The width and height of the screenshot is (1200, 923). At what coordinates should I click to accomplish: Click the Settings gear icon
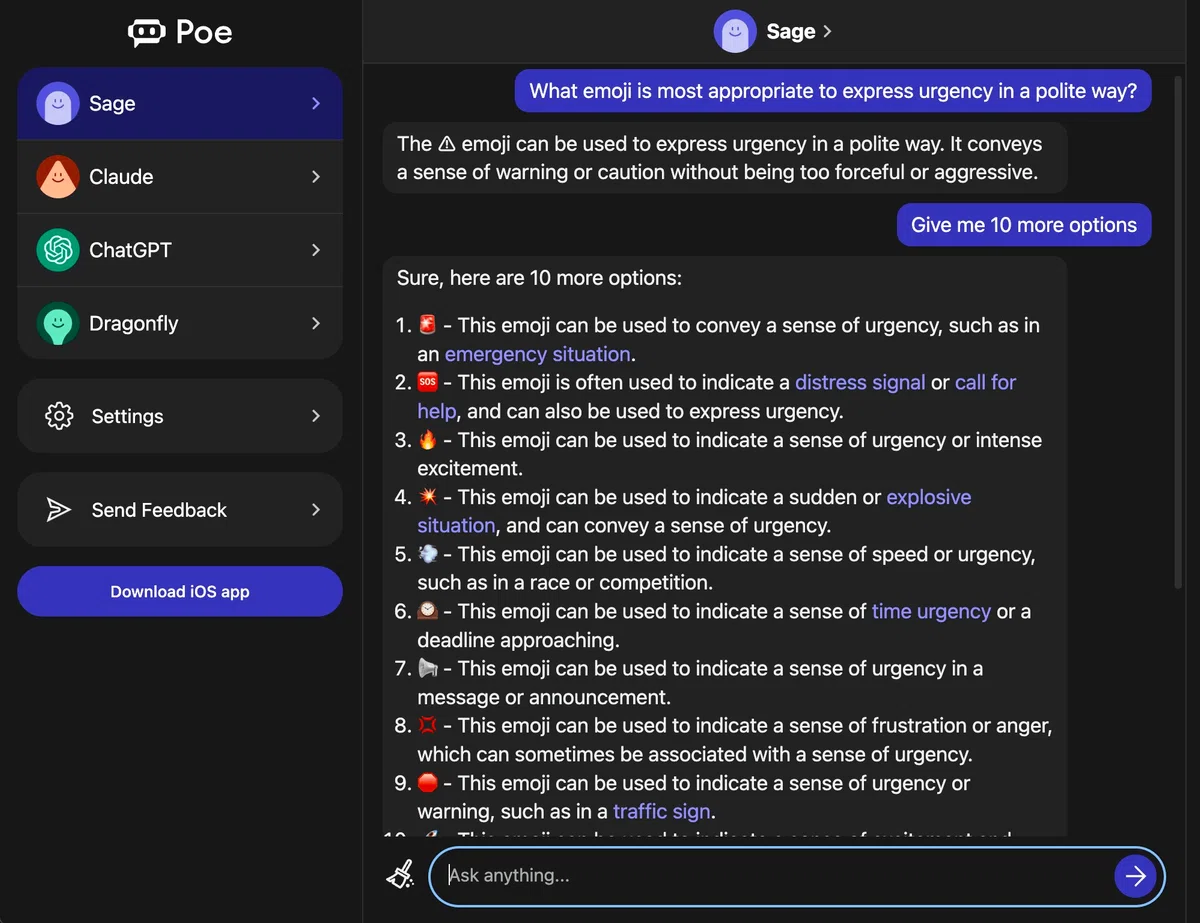tap(59, 416)
